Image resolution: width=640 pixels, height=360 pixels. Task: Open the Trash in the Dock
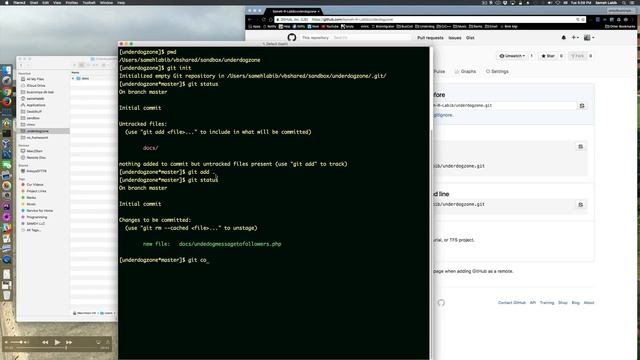(7, 295)
